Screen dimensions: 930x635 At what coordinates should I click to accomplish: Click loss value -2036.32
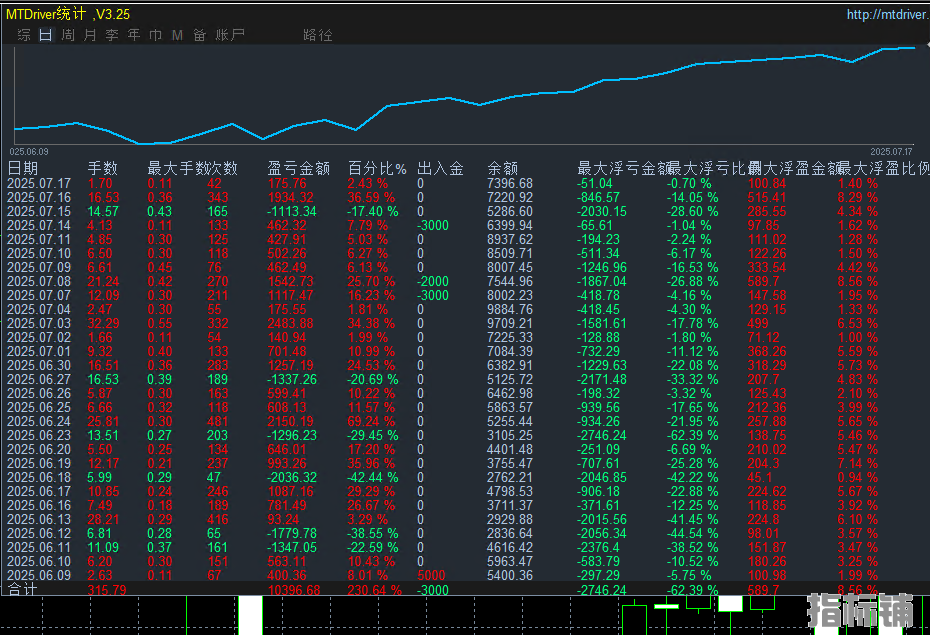(x=292, y=477)
